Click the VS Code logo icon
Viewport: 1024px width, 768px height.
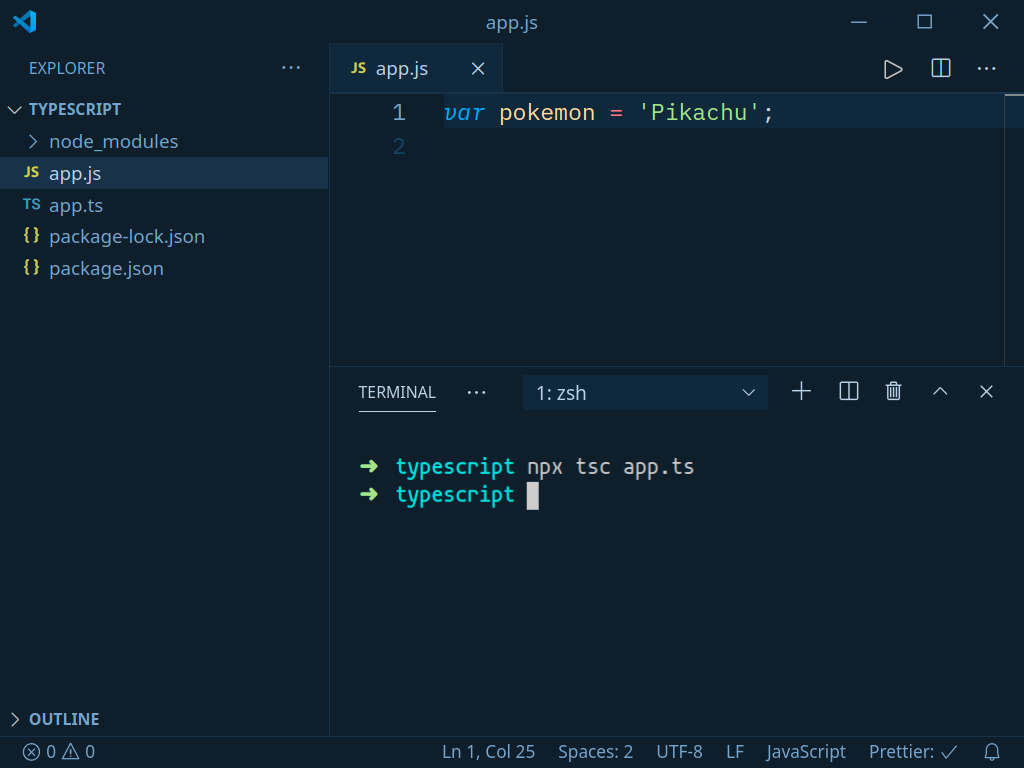25,22
